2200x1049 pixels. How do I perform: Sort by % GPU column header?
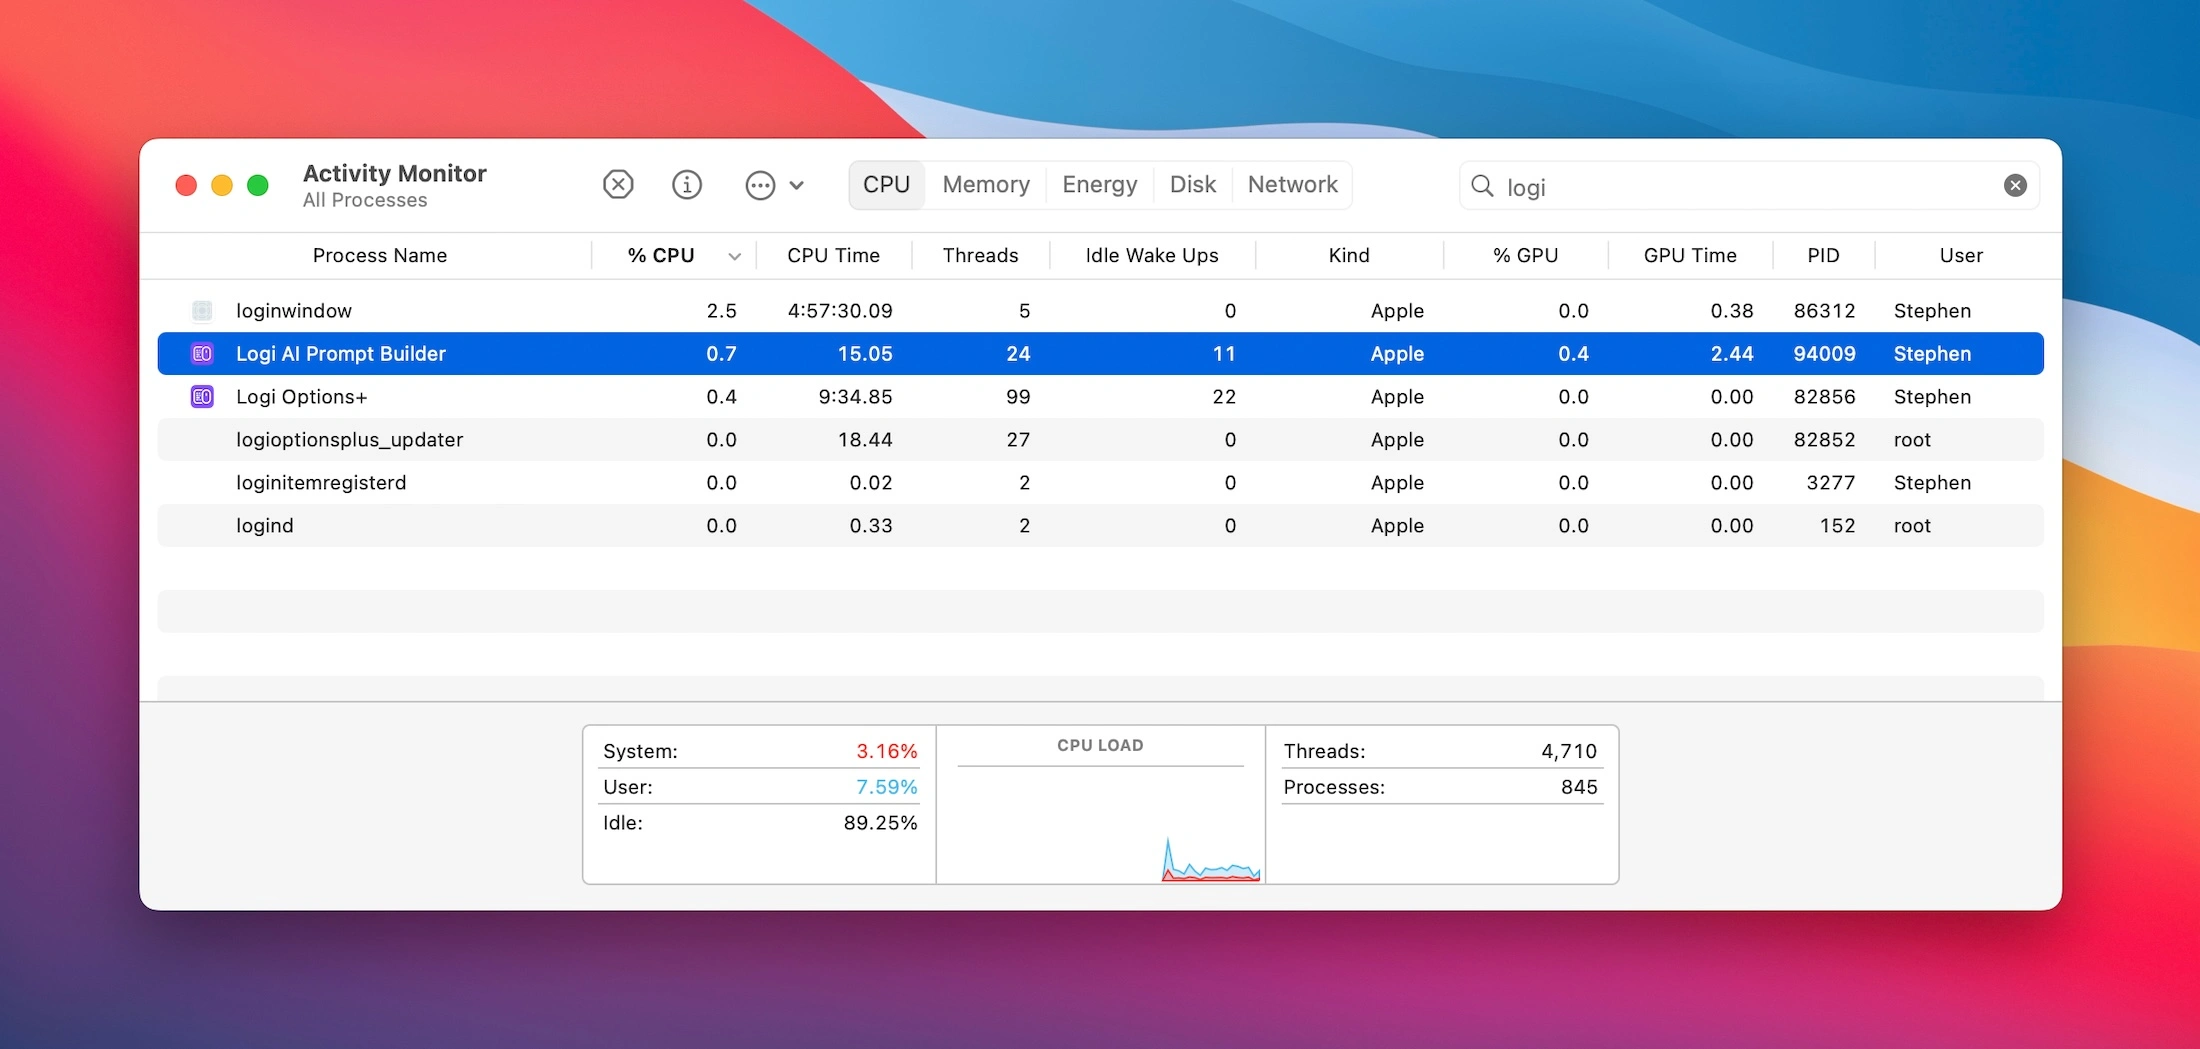pos(1526,256)
